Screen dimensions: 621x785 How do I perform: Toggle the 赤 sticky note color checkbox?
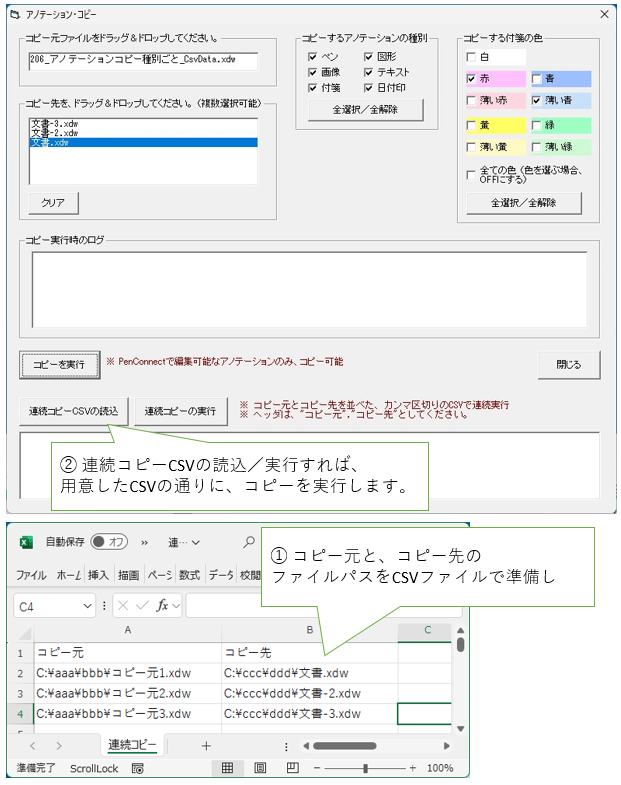[x=472, y=78]
